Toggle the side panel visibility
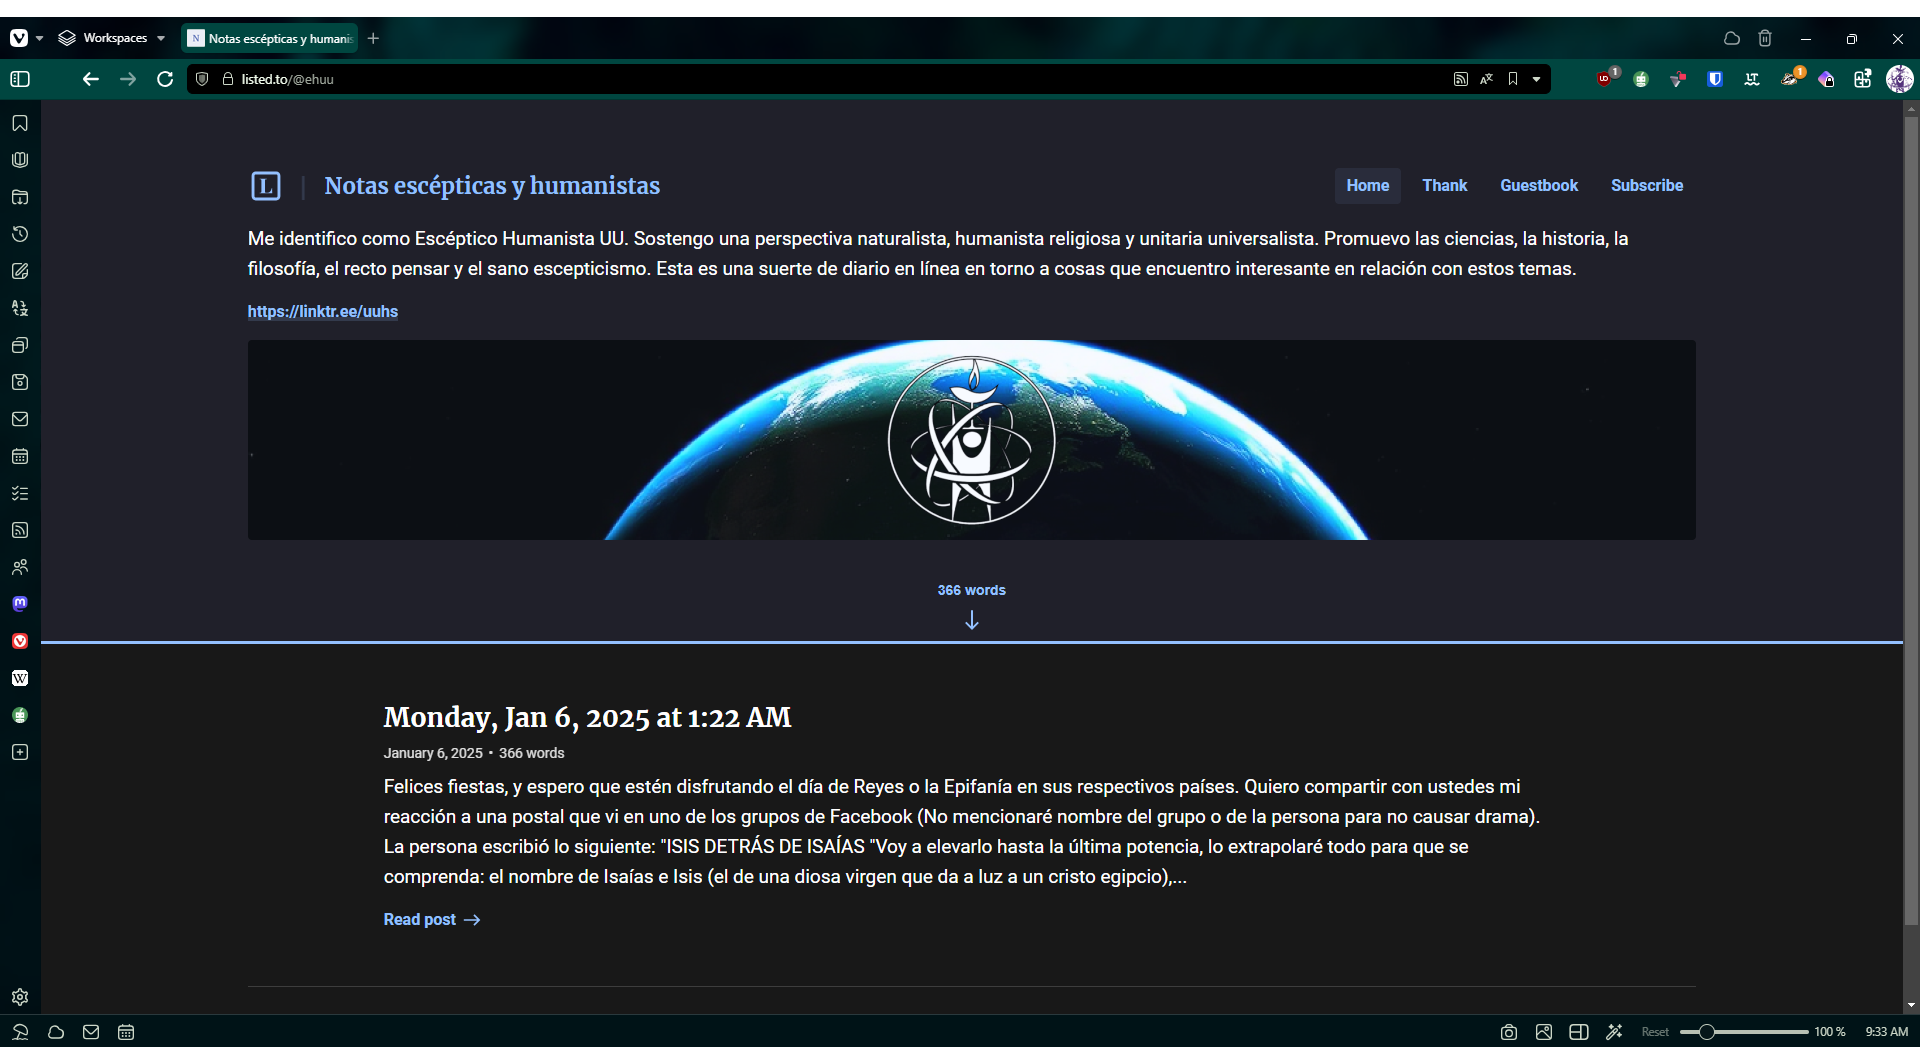The width and height of the screenshot is (1920, 1047). pyautogui.click(x=20, y=79)
